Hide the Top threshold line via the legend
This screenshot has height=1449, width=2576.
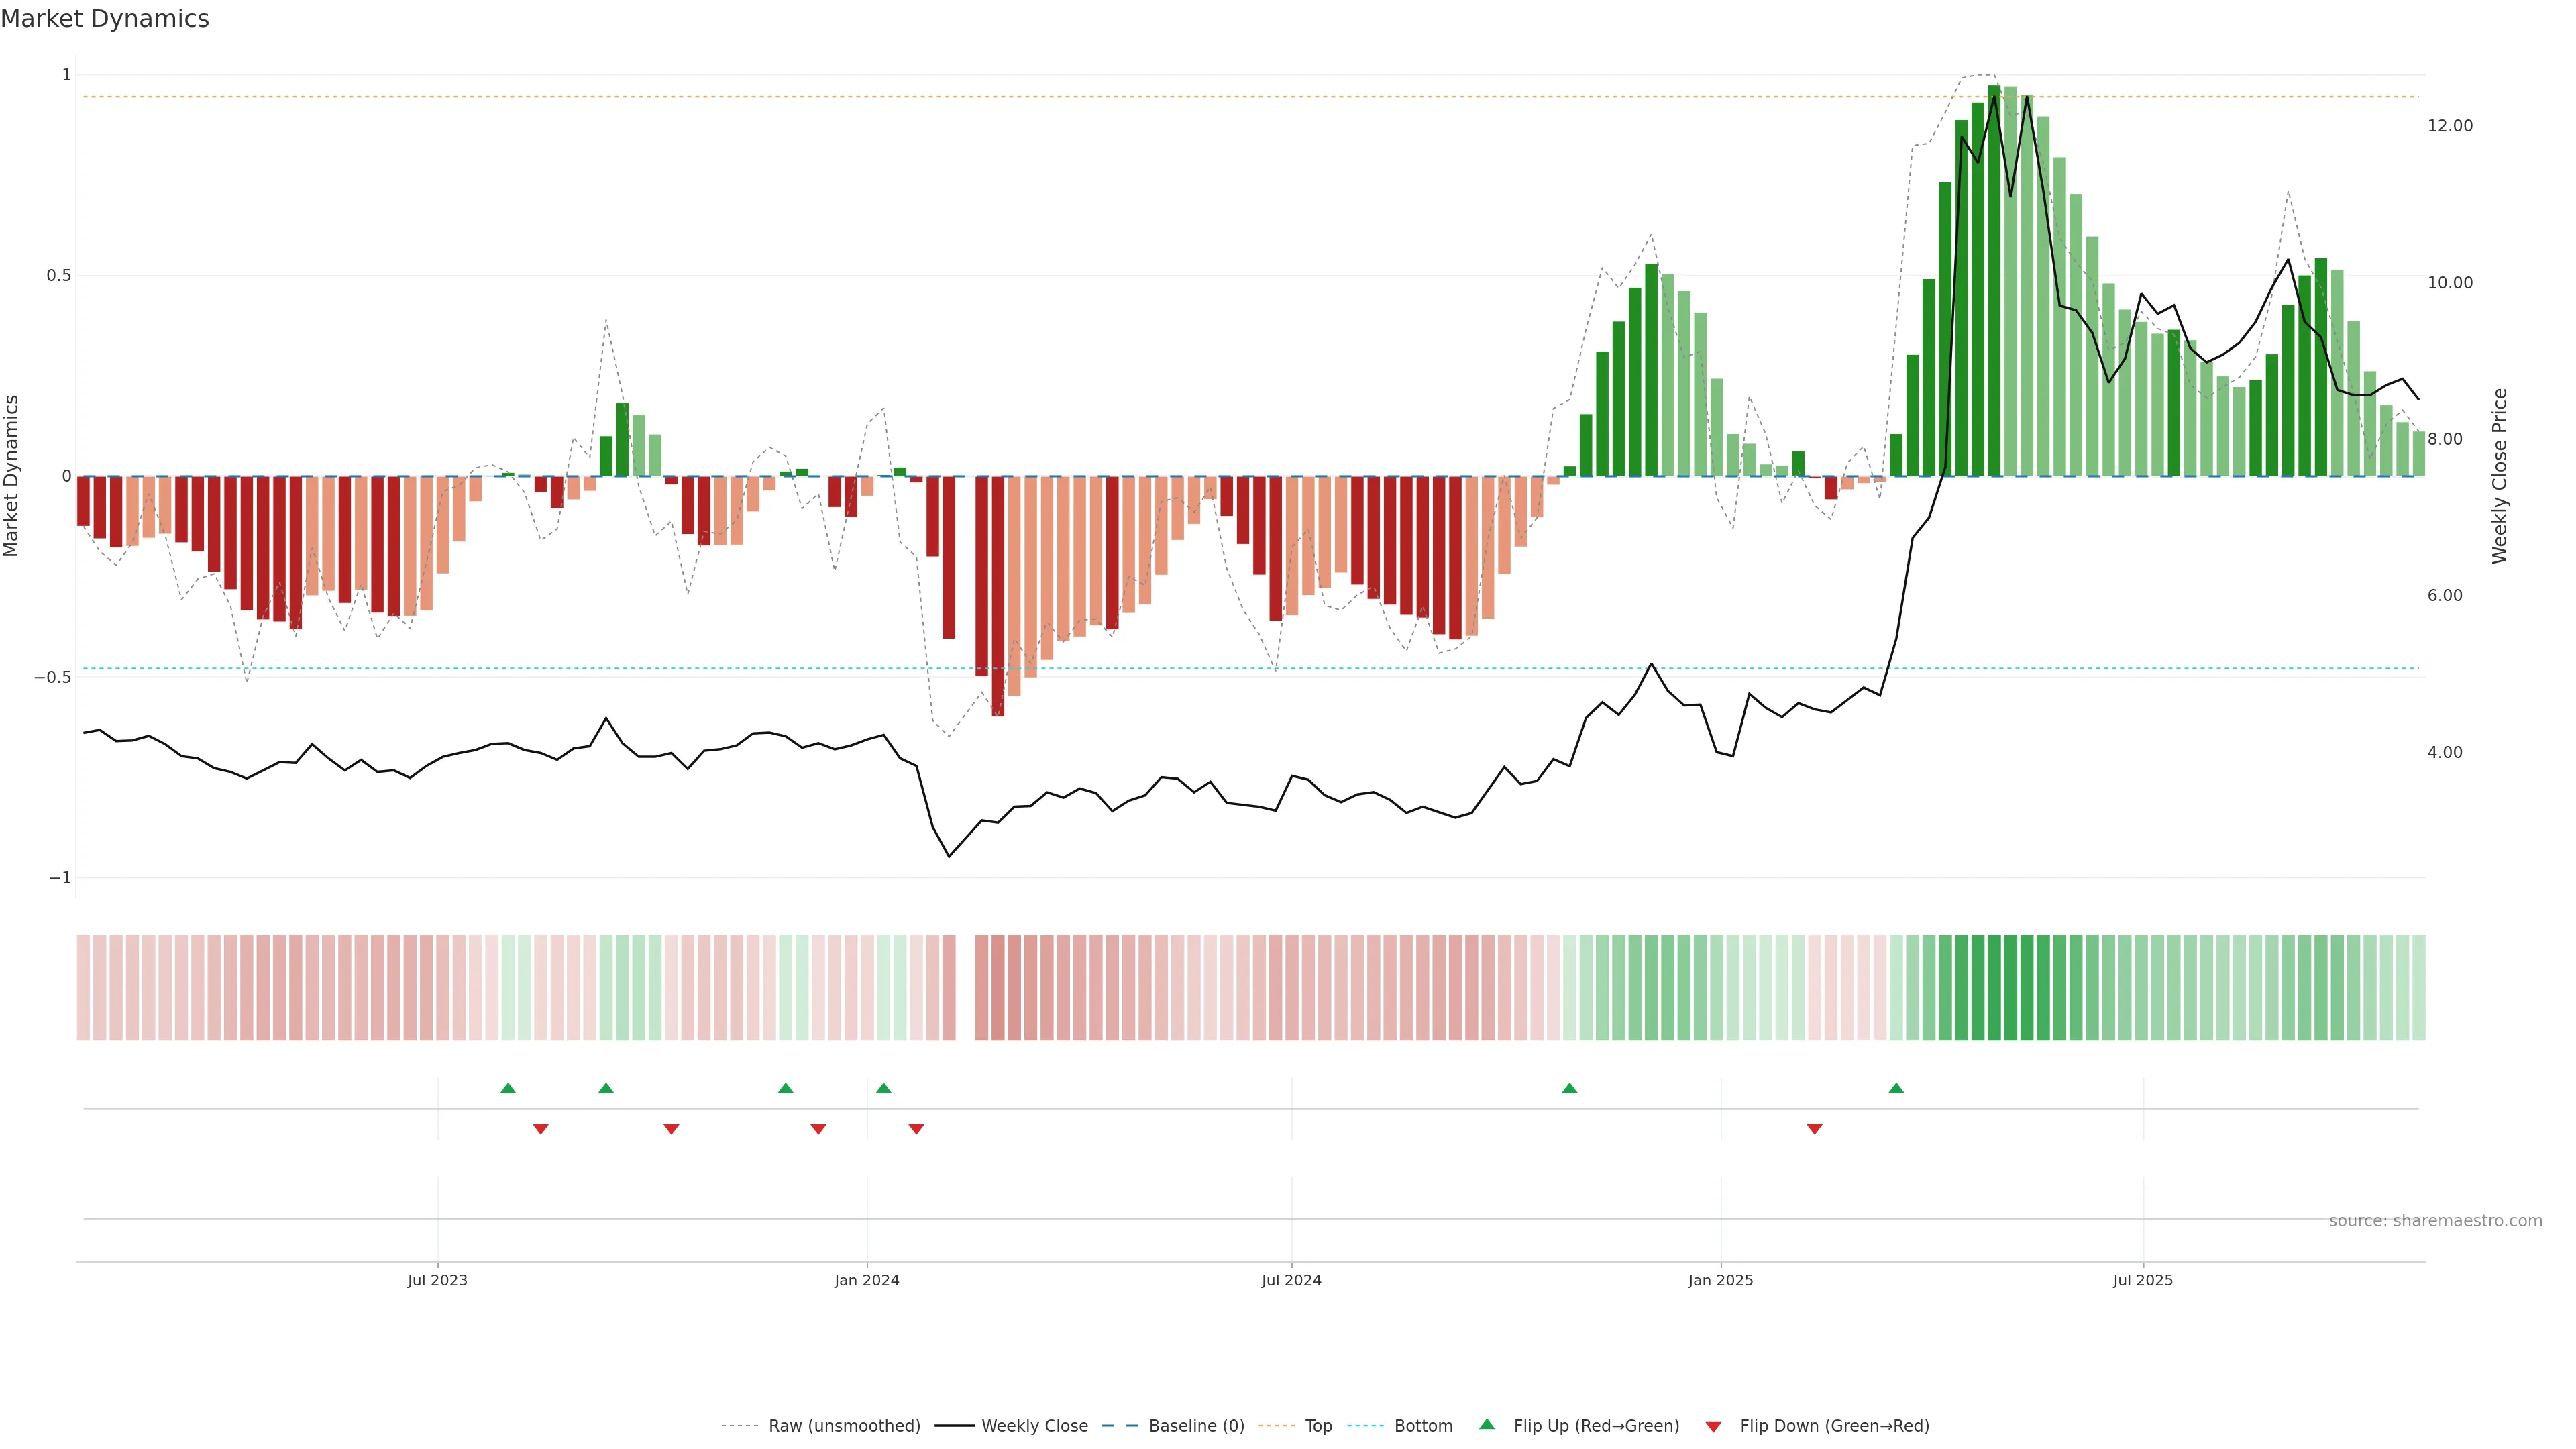click(x=1318, y=1426)
